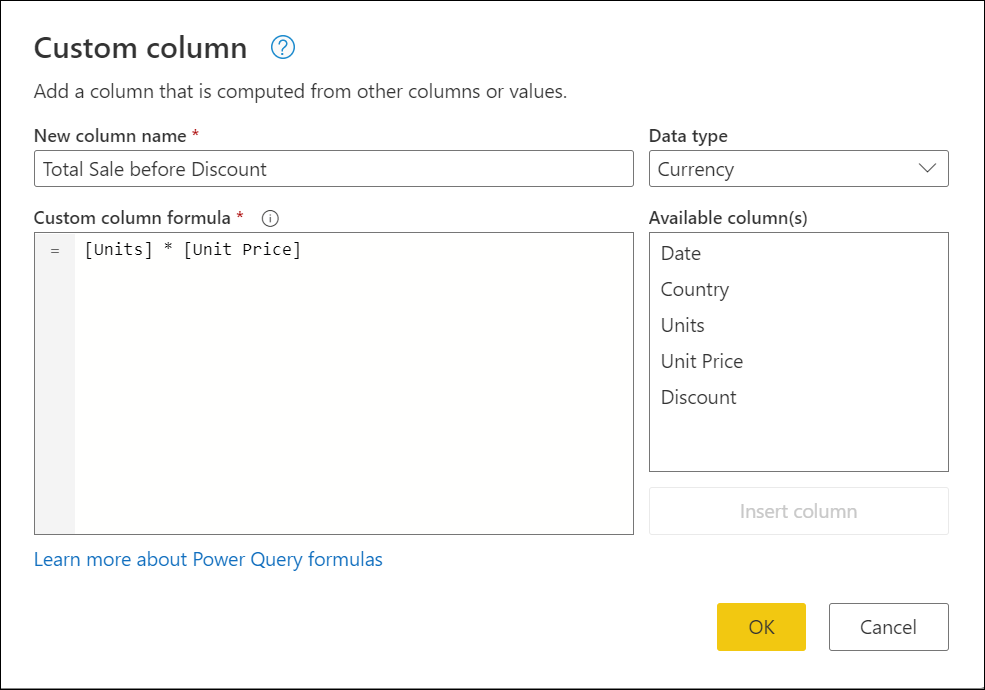
Task: Confirm with the OK button
Action: 761,627
